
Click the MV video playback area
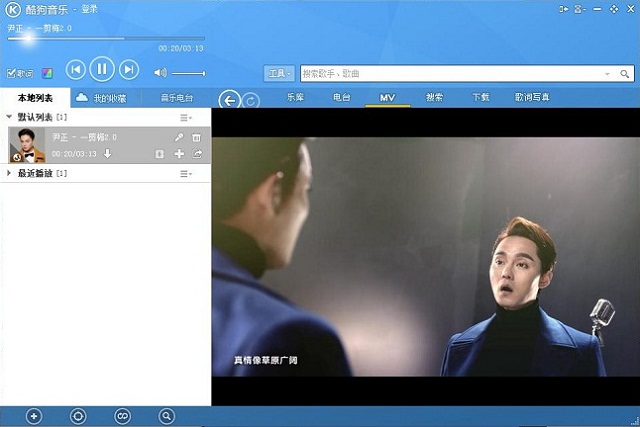point(426,257)
